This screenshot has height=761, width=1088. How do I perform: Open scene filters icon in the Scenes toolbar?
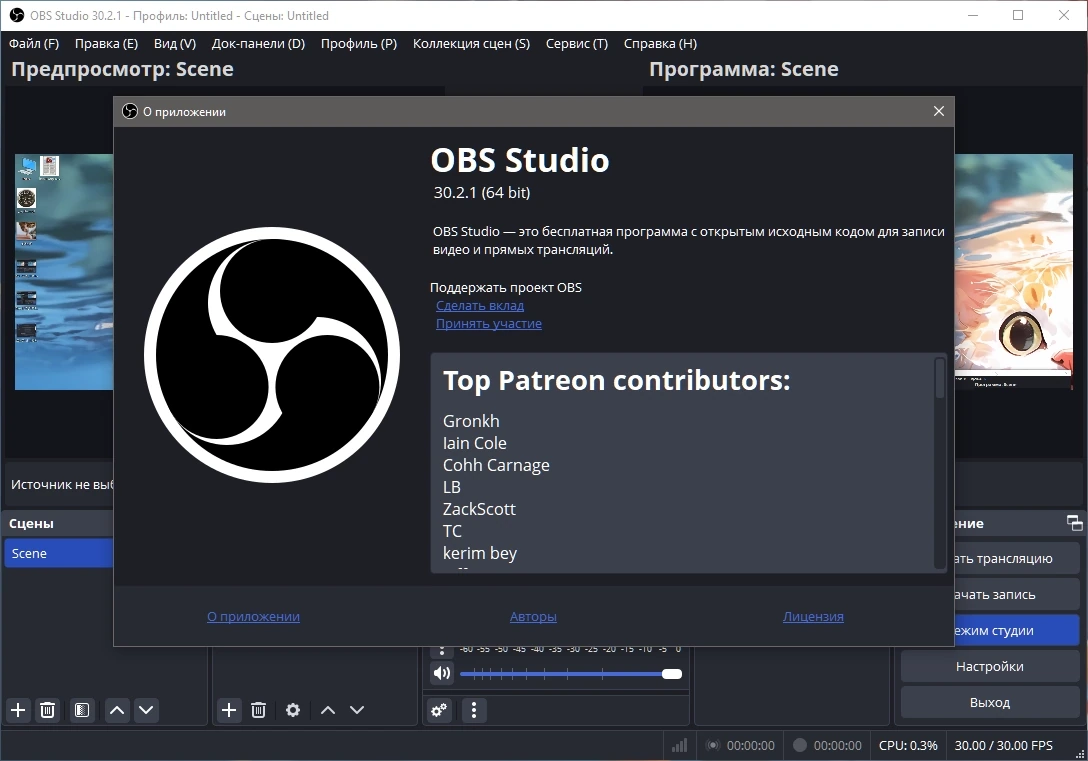click(82, 710)
